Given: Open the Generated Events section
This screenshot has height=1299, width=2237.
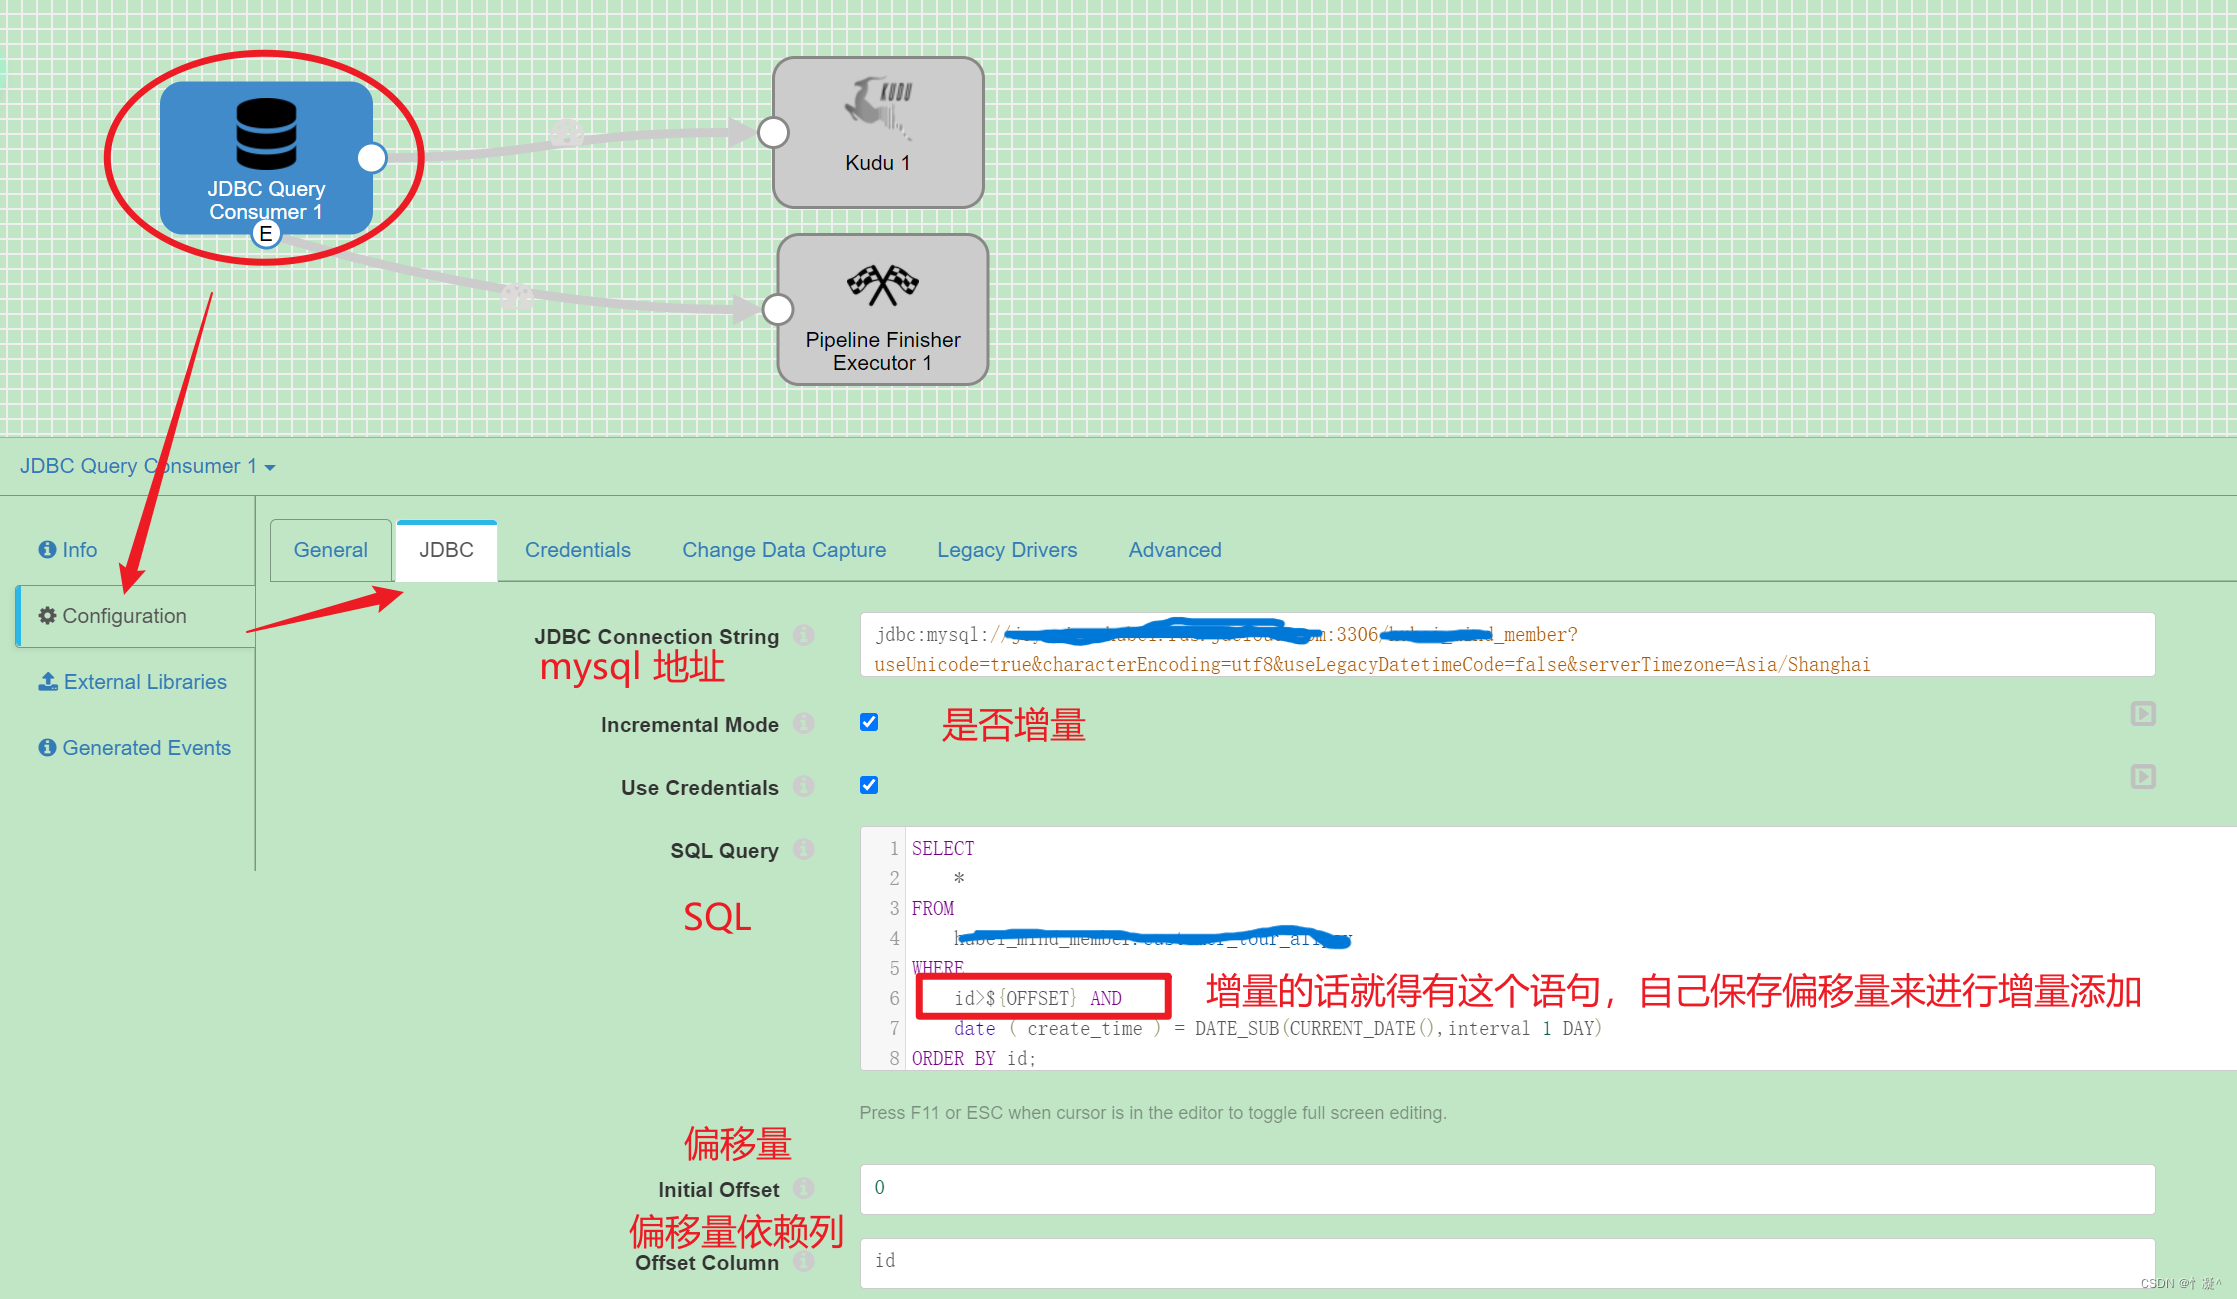Looking at the screenshot, I should coord(135,748).
